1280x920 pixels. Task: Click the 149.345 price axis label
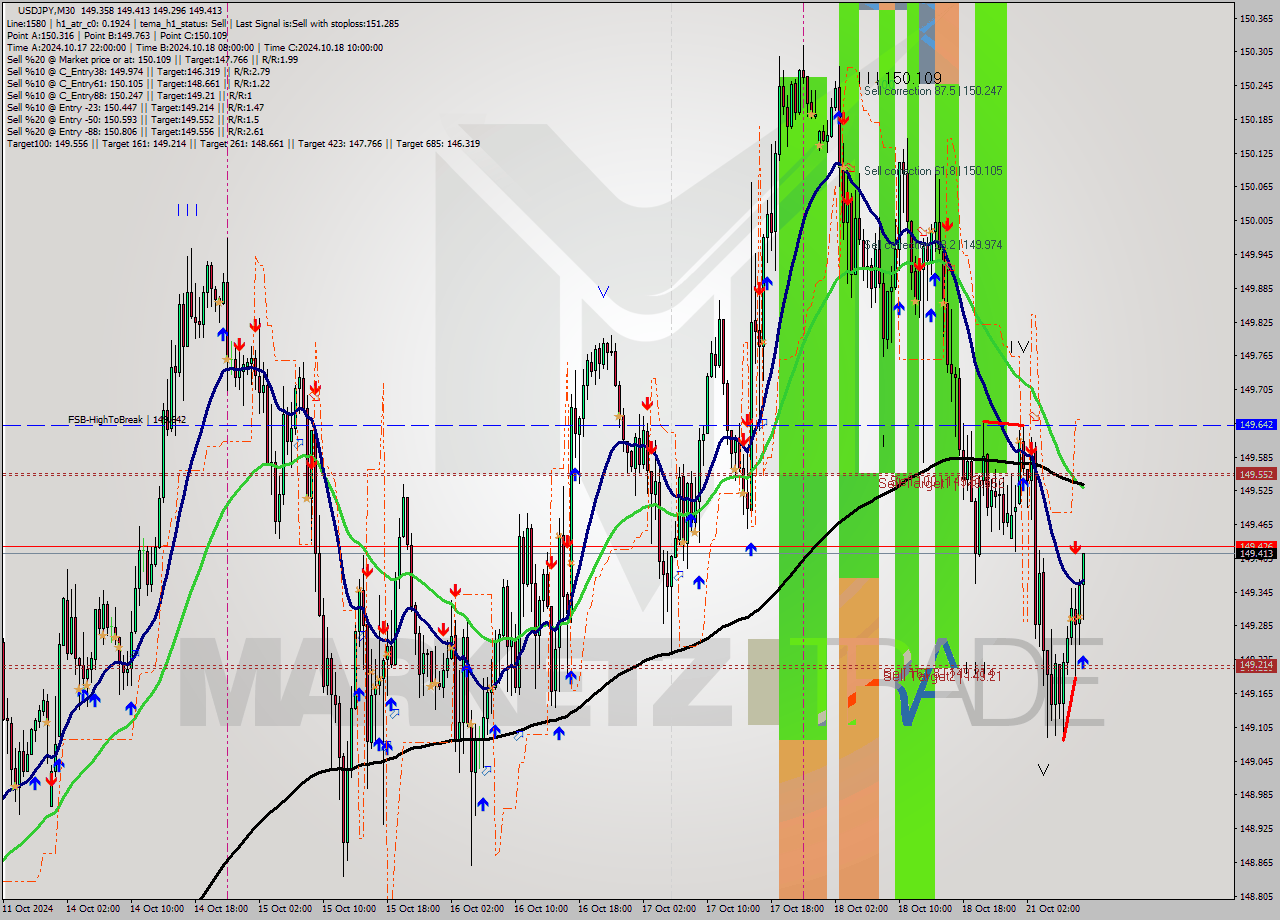(1256, 592)
